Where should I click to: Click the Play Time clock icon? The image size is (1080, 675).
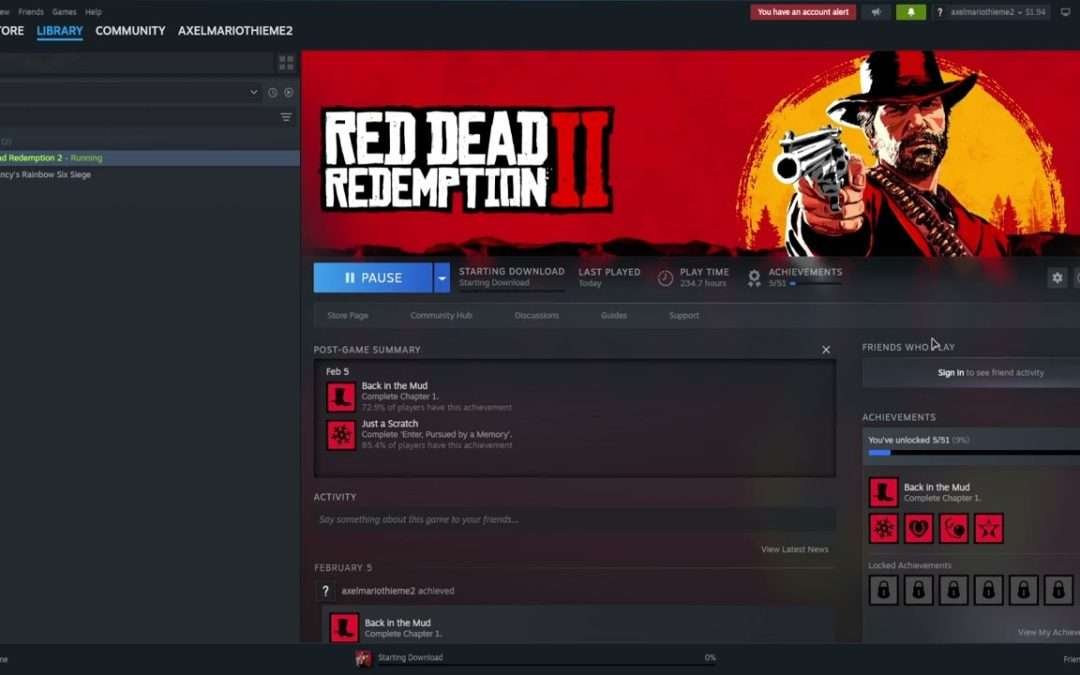point(665,278)
